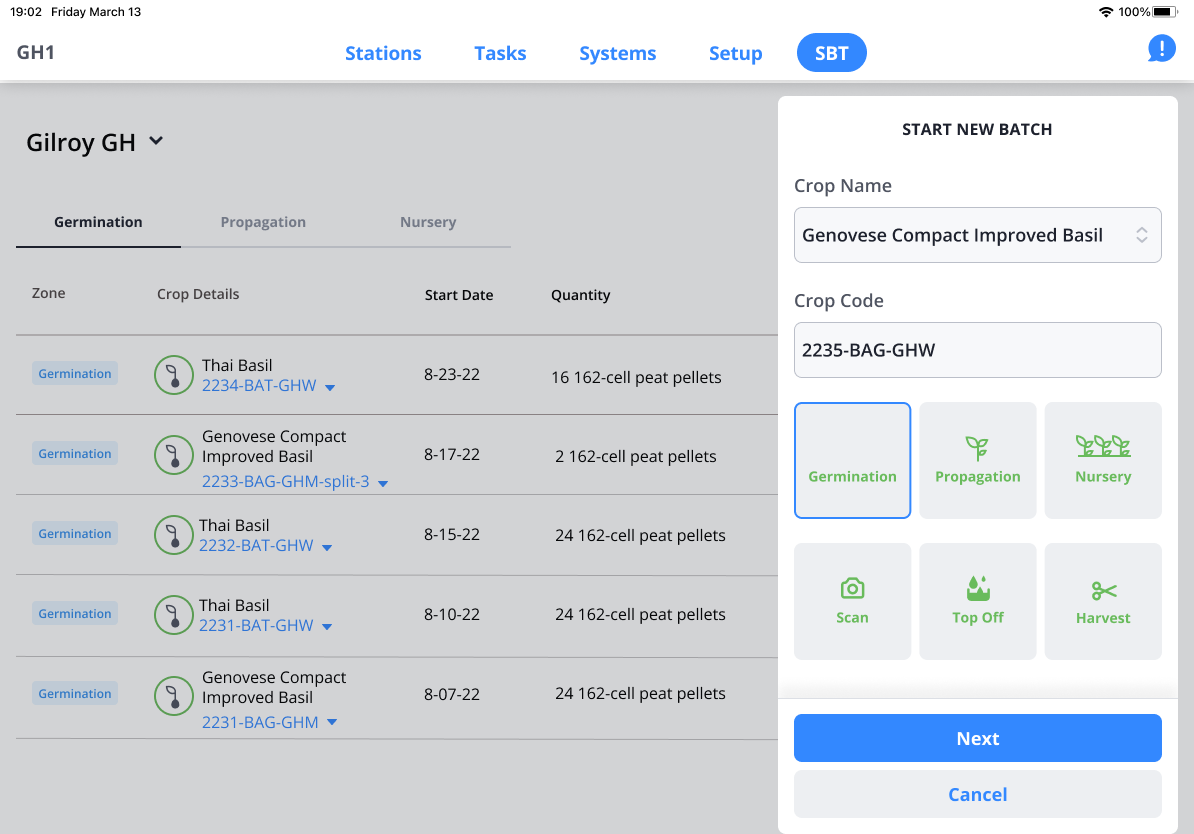The height and width of the screenshot is (834, 1194).
Task: Open the Crop Name dropdown
Action: (x=977, y=235)
